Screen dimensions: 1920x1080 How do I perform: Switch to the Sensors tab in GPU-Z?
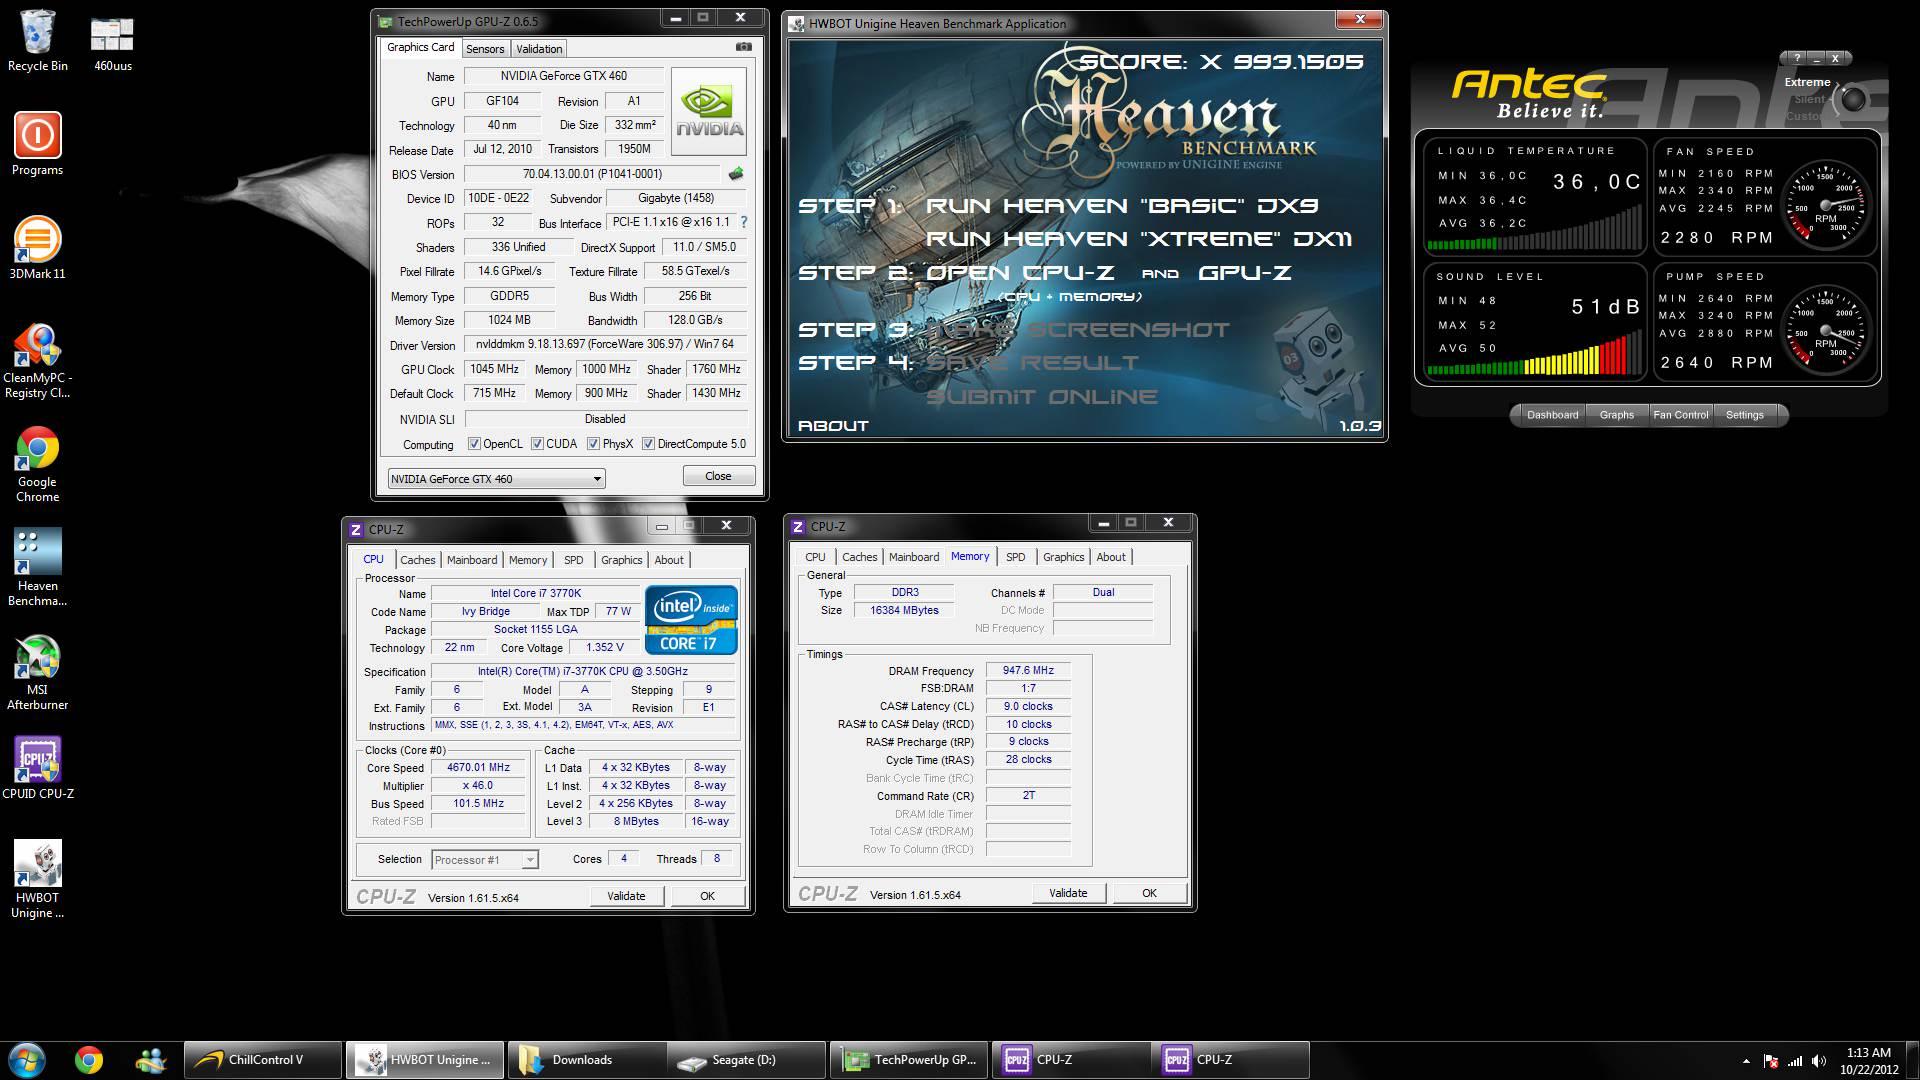click(x=485, y=49)
